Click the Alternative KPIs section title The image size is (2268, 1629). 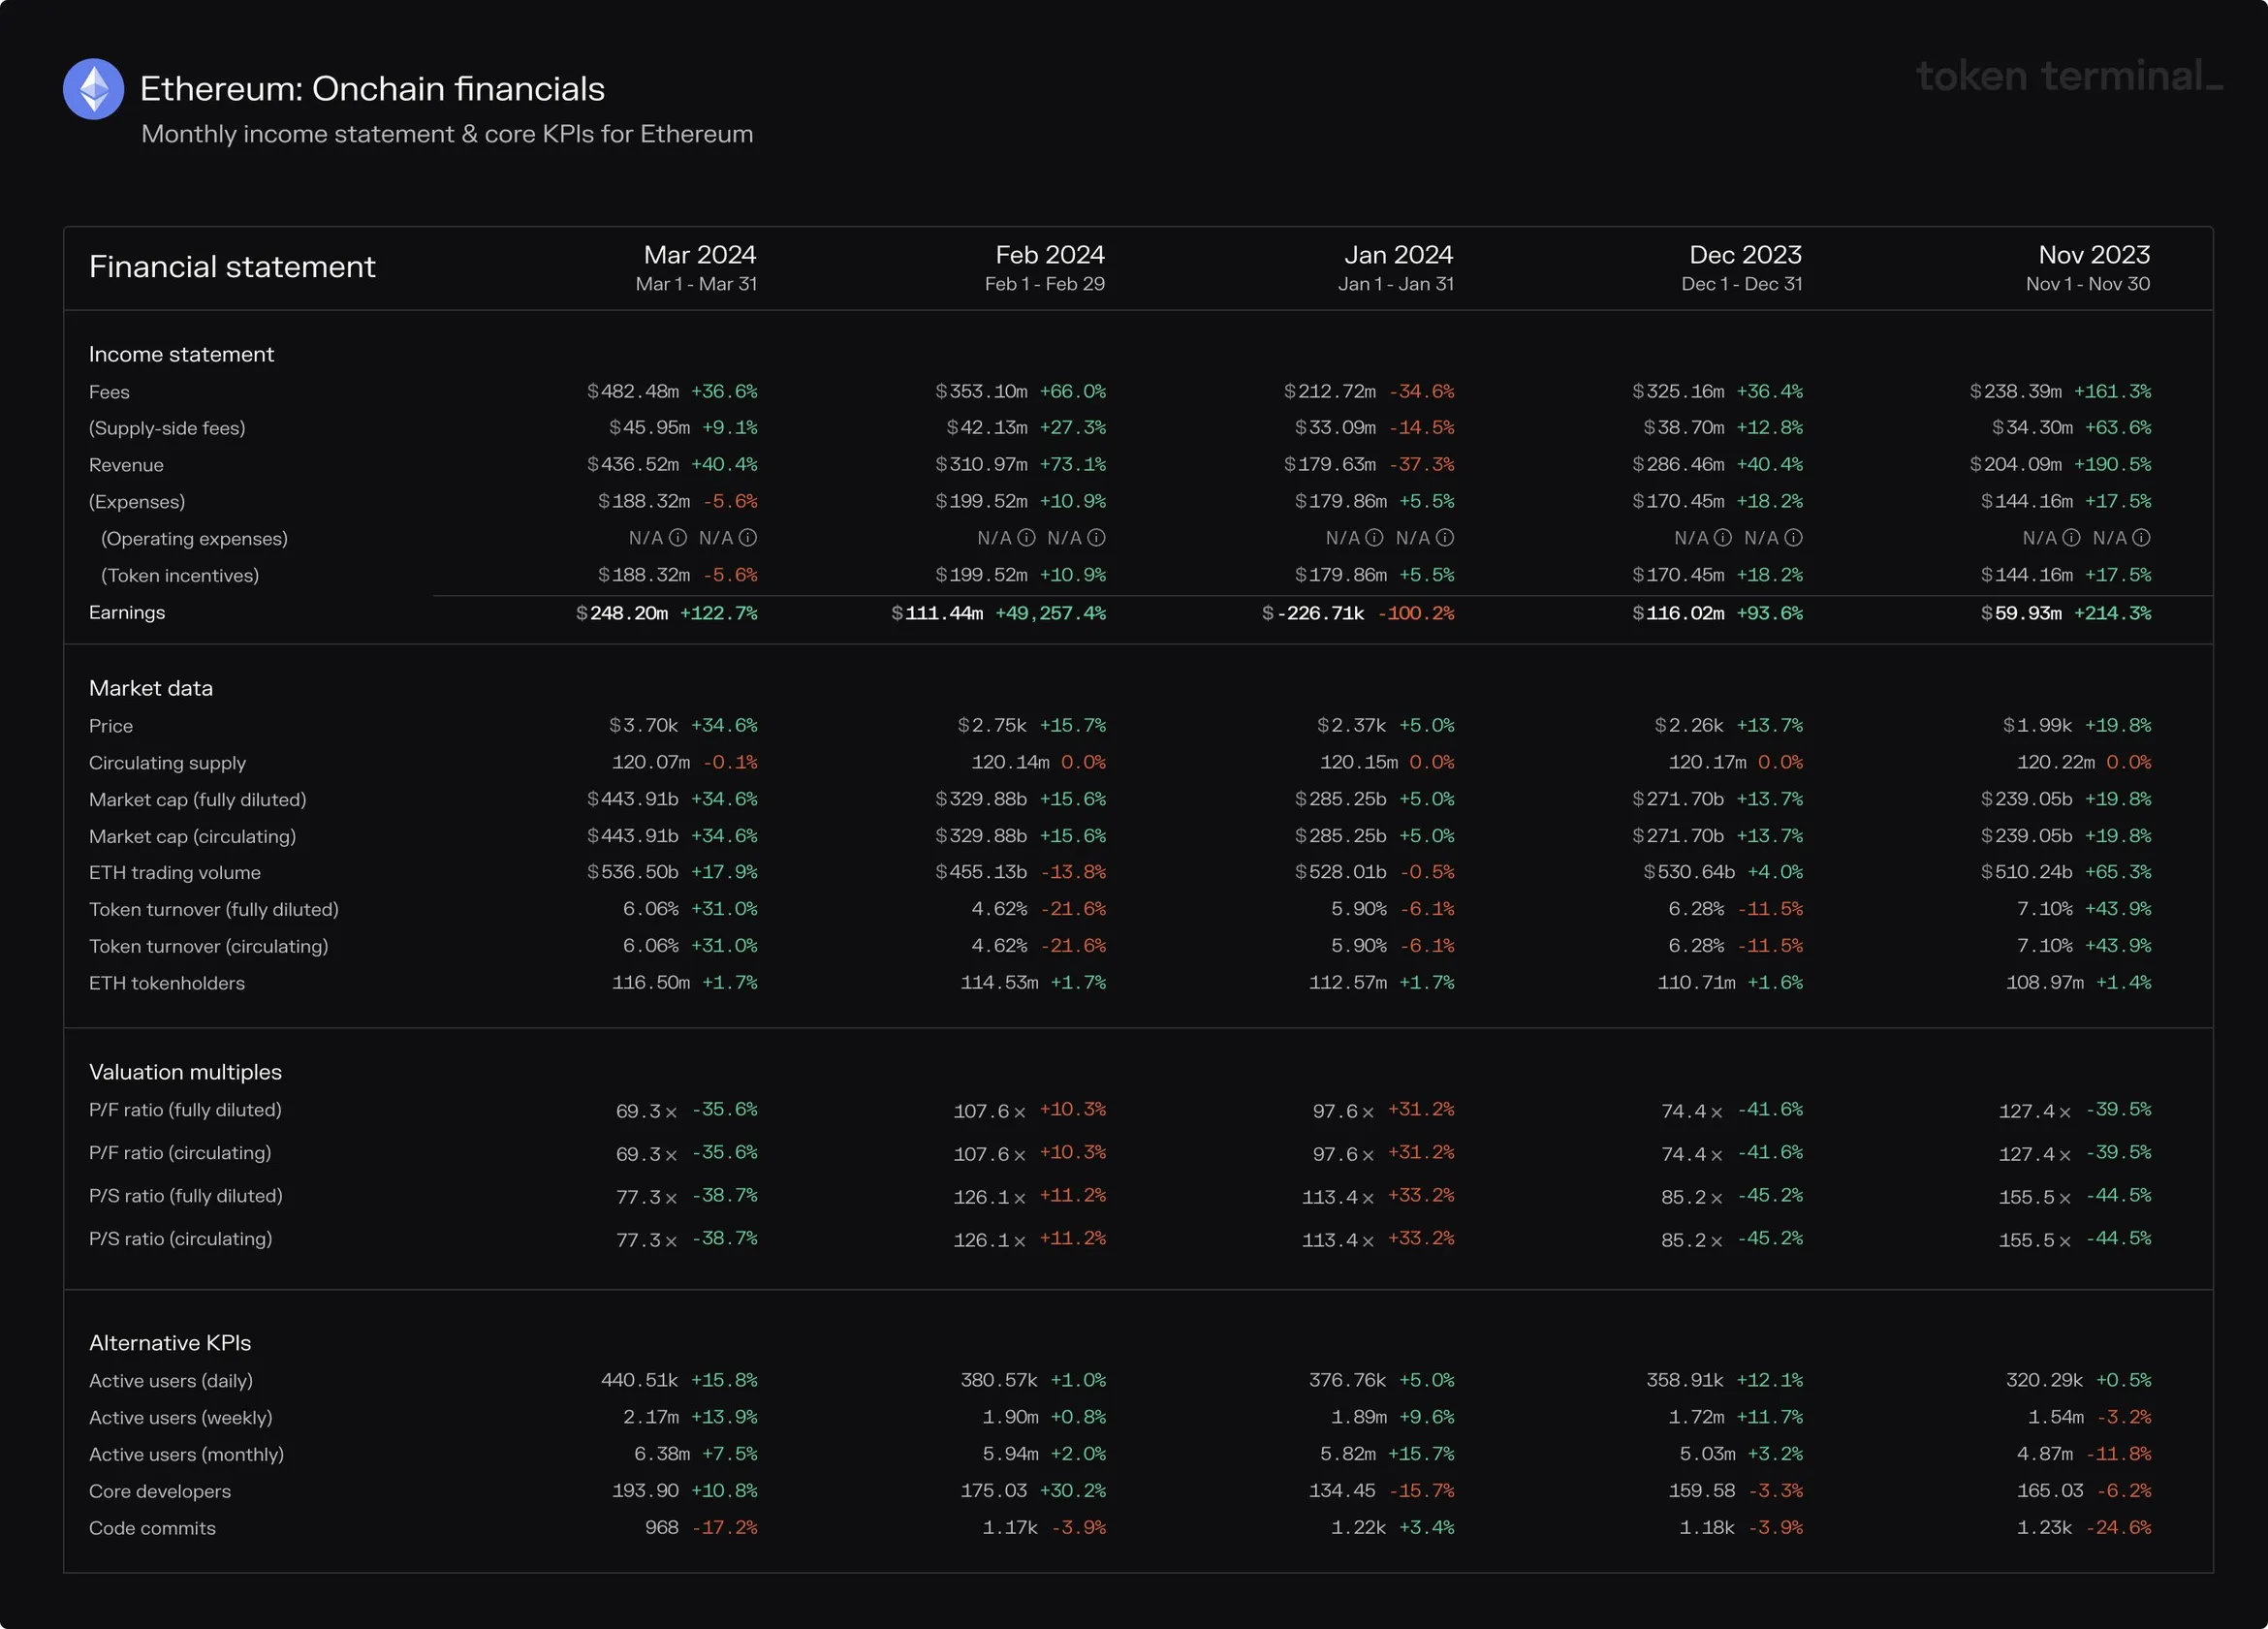pos(170,1343)
